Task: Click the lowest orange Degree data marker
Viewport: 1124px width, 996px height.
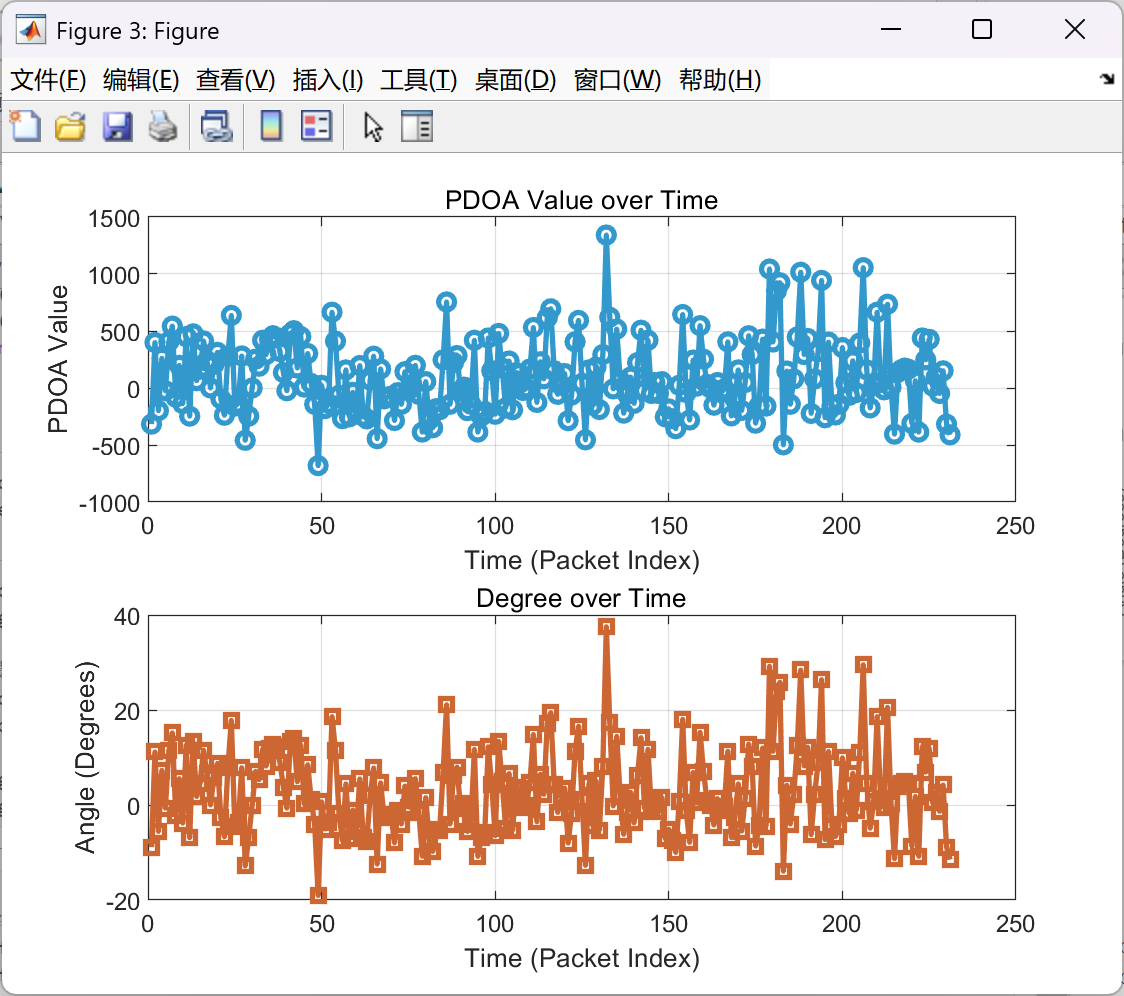Action: (x=318, y=895)
